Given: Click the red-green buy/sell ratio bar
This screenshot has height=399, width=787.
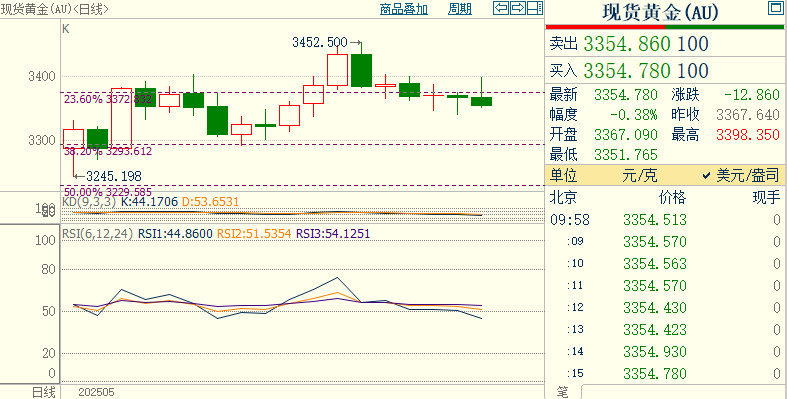Looking at the screenshot, I should point(665,27).
